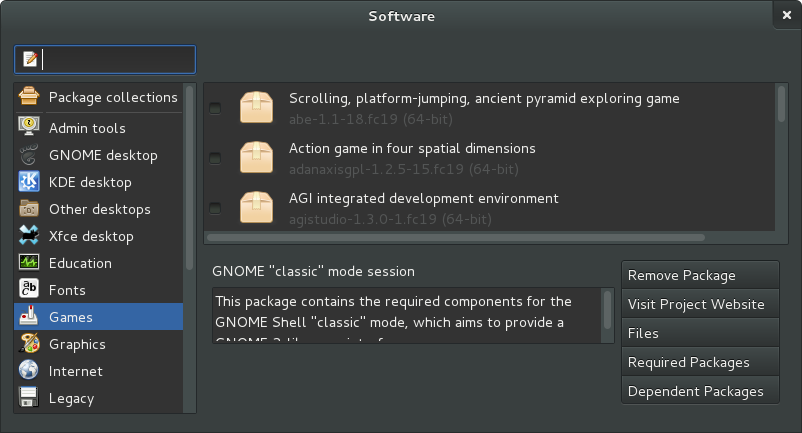Viewport: 802px width, 433px height.
Task: View Required Packages
Action: (x=700, y=362)
